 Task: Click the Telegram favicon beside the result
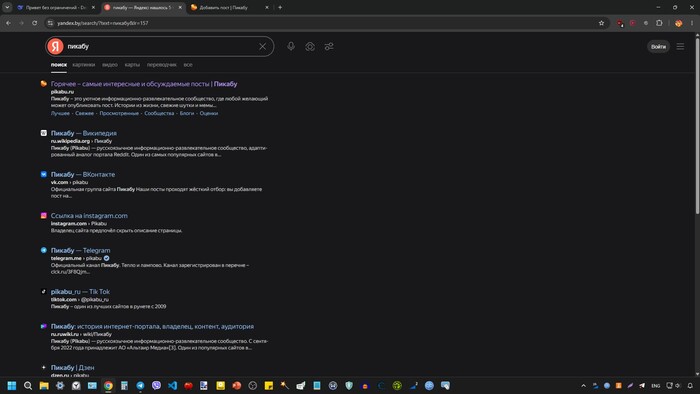coord(43,250)
